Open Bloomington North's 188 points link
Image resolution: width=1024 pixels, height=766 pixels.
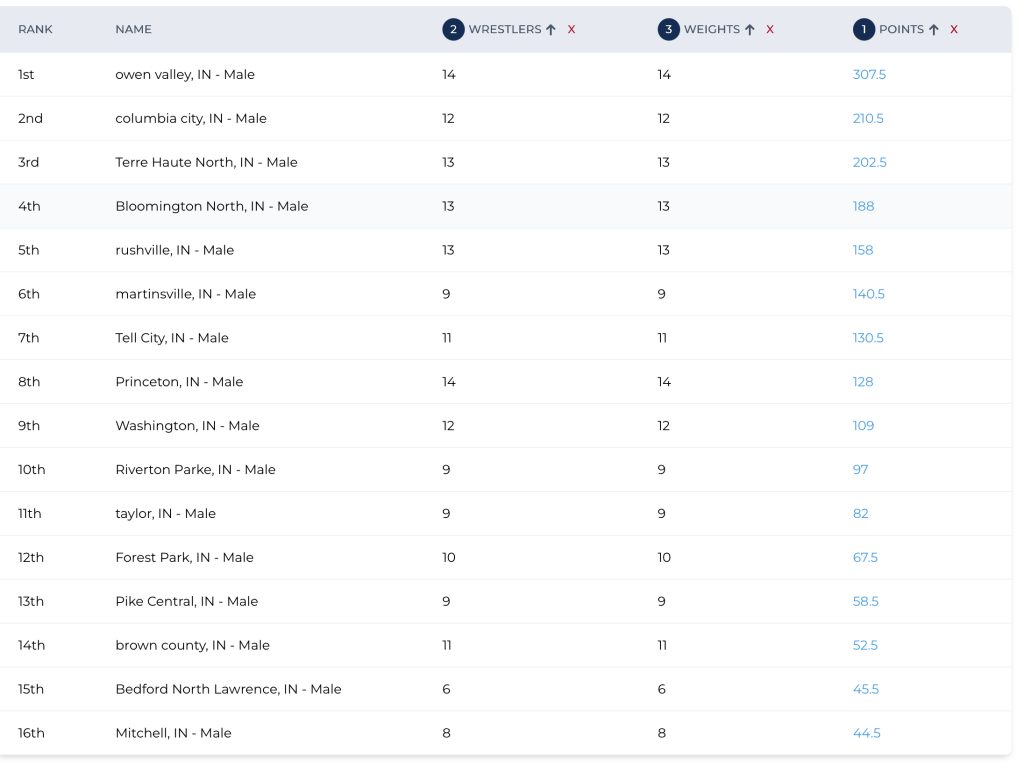click(863, 207)
